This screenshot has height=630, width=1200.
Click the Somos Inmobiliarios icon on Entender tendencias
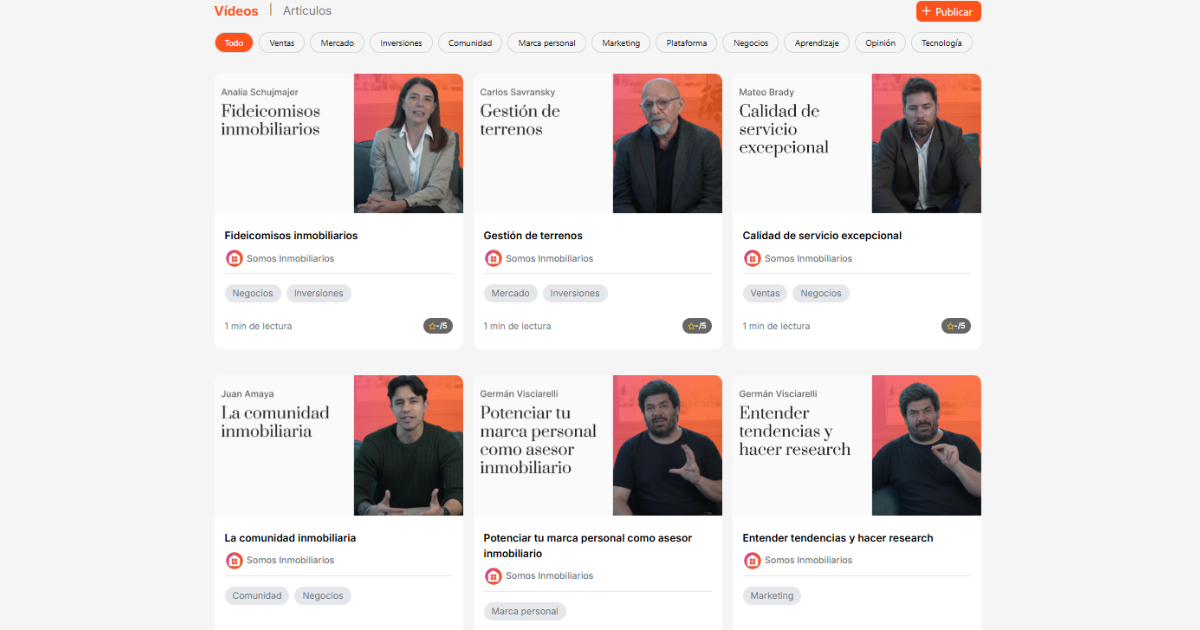point(752,560)
